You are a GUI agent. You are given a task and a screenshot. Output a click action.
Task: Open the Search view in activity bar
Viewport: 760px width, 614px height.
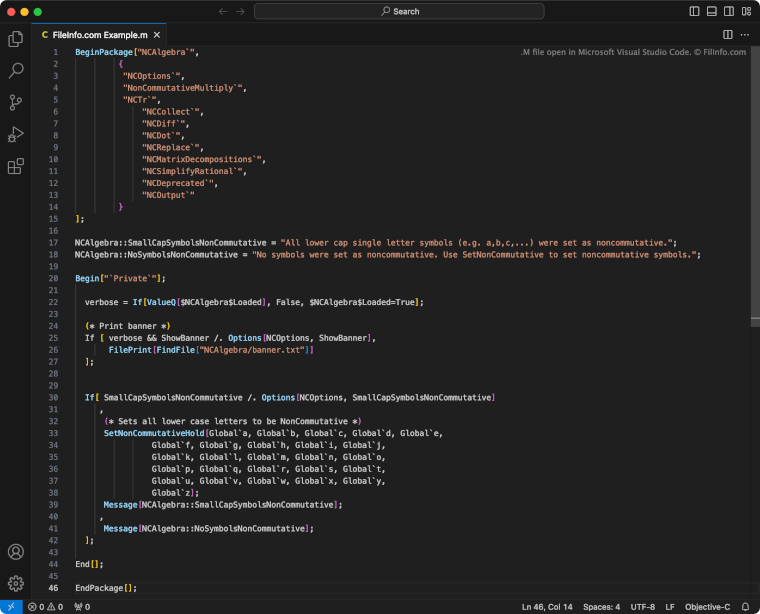(x=15, y=71)
